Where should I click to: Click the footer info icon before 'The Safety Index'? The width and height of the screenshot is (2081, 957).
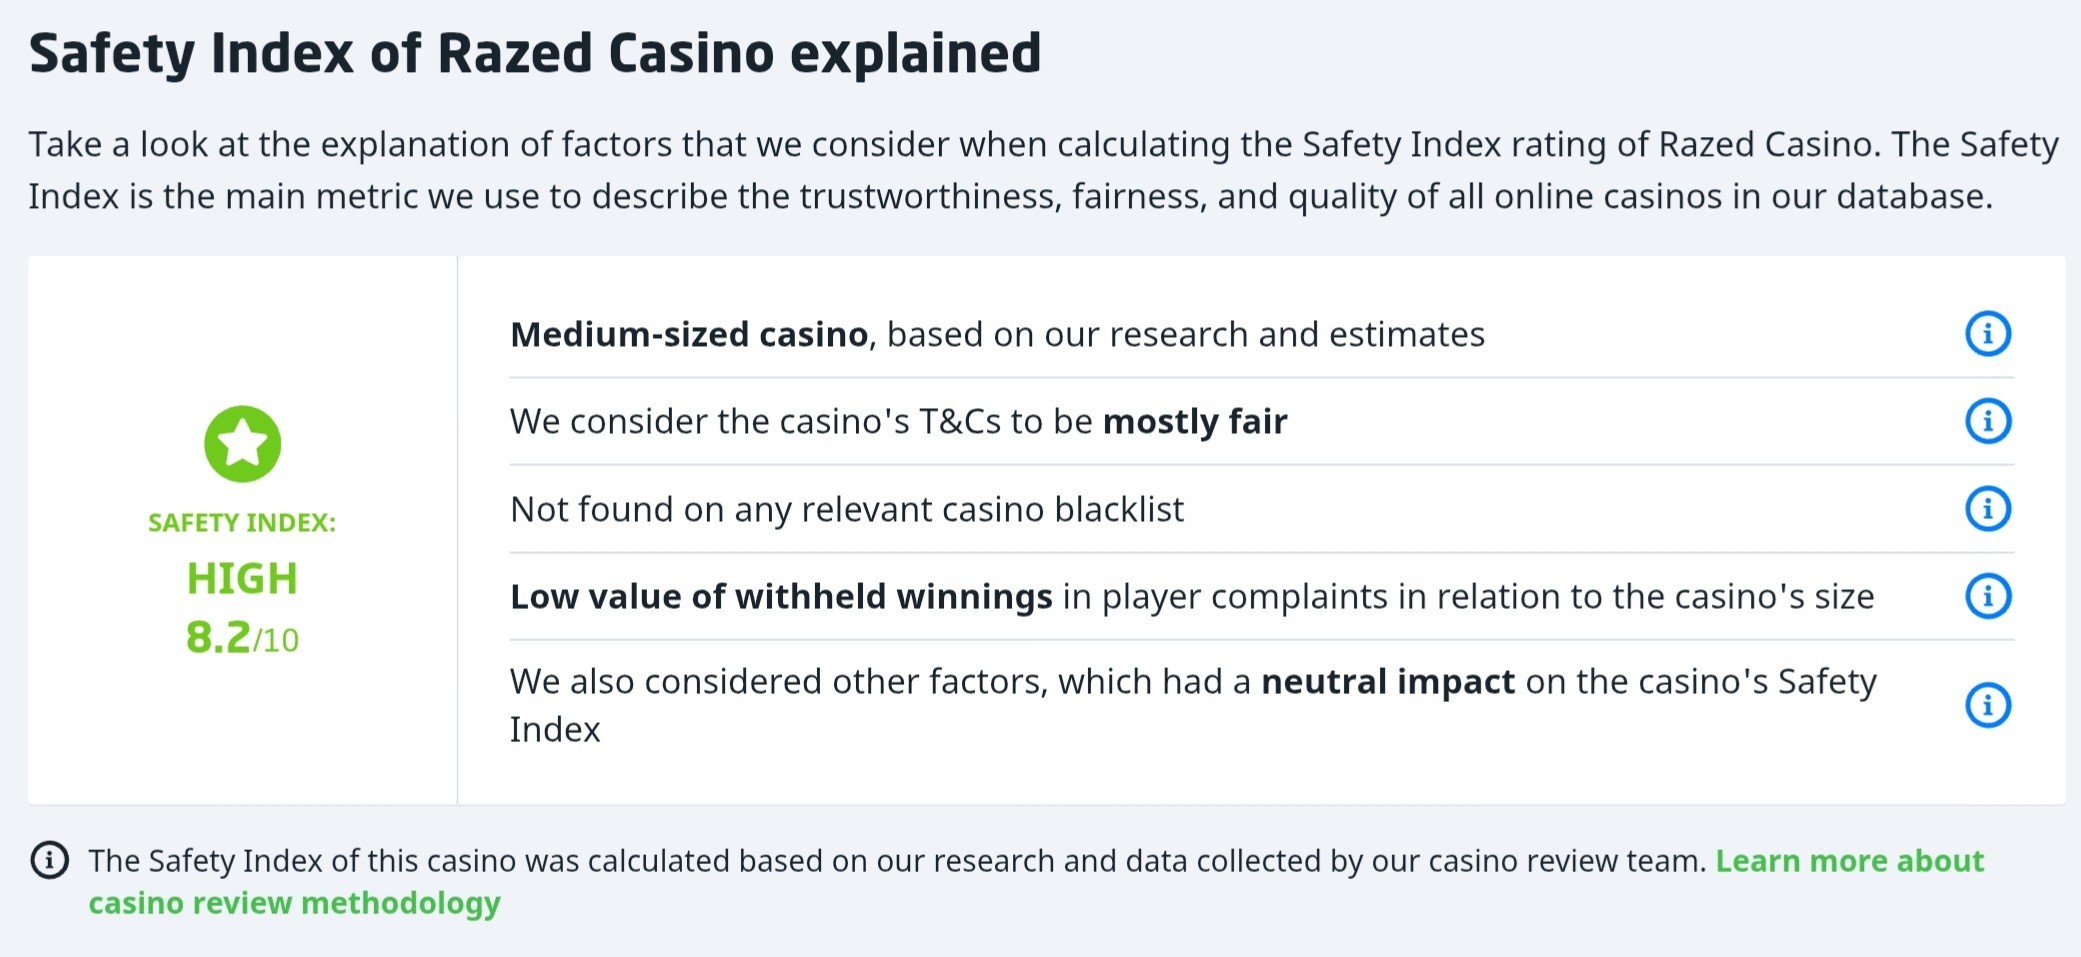coord(50,860)
